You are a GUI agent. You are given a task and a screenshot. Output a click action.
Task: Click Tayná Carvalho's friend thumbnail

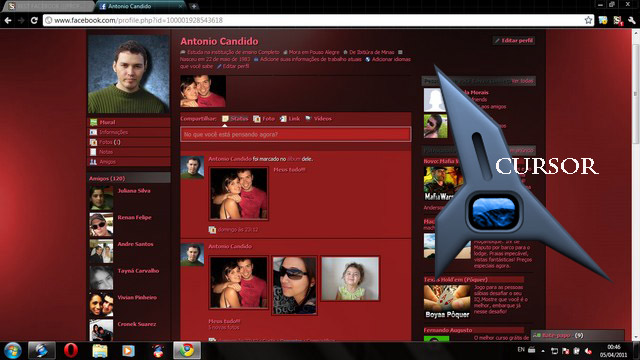tap(101, 278)
